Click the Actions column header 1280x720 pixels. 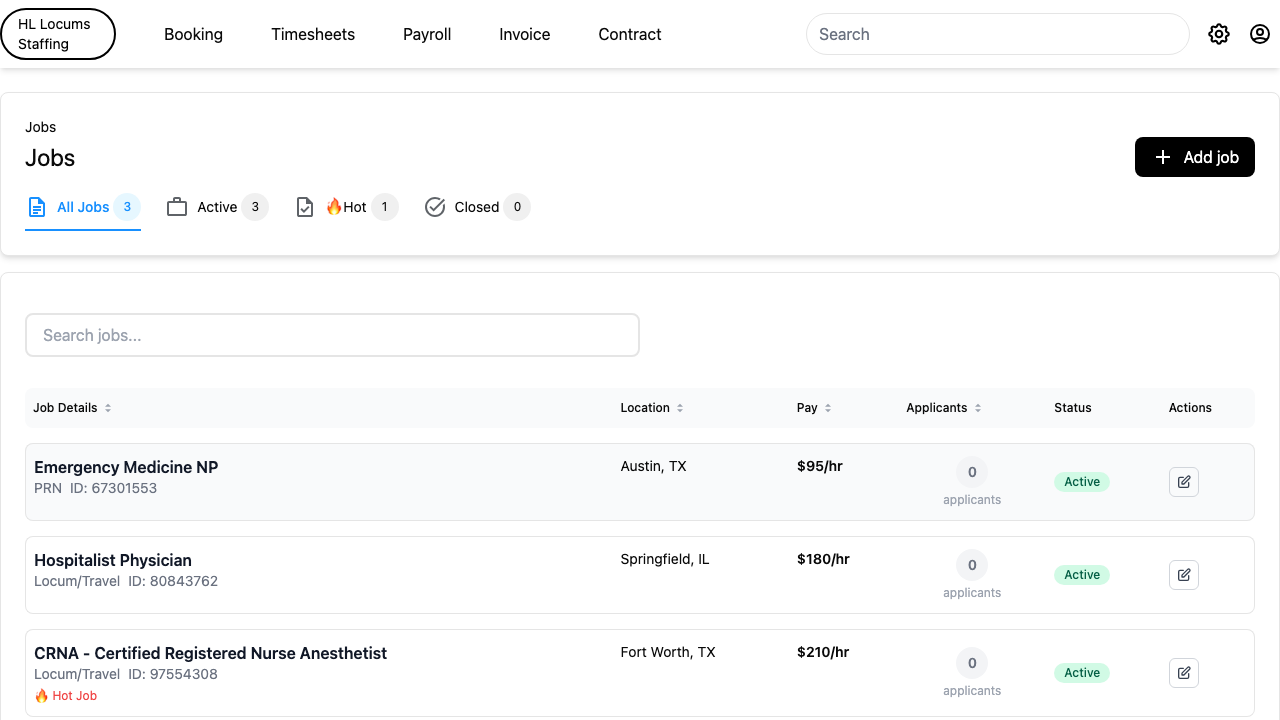click(1190, 408)
